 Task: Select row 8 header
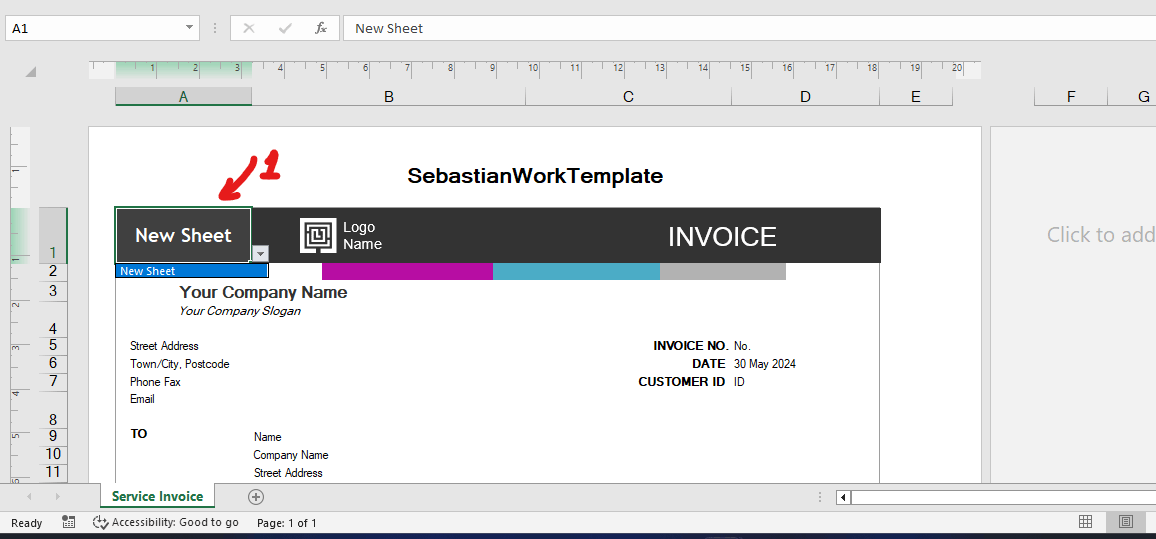click(53, 410)
